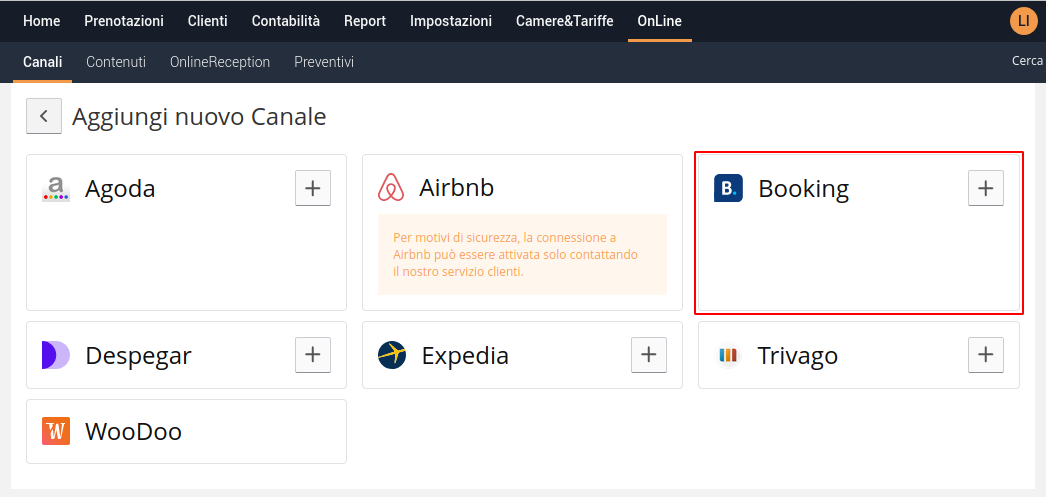The height and width of the screenshot is (497, 1046).
Task: Click the Airbnb security notice message
Action: click(522, 254)
